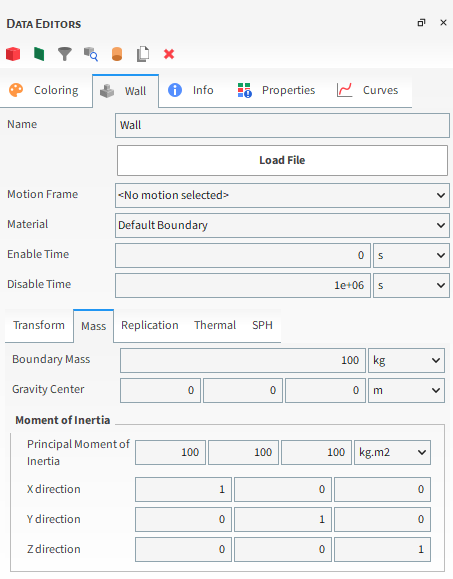Switch to the Coloring tab
453x579 pixels.
[45, 90]
